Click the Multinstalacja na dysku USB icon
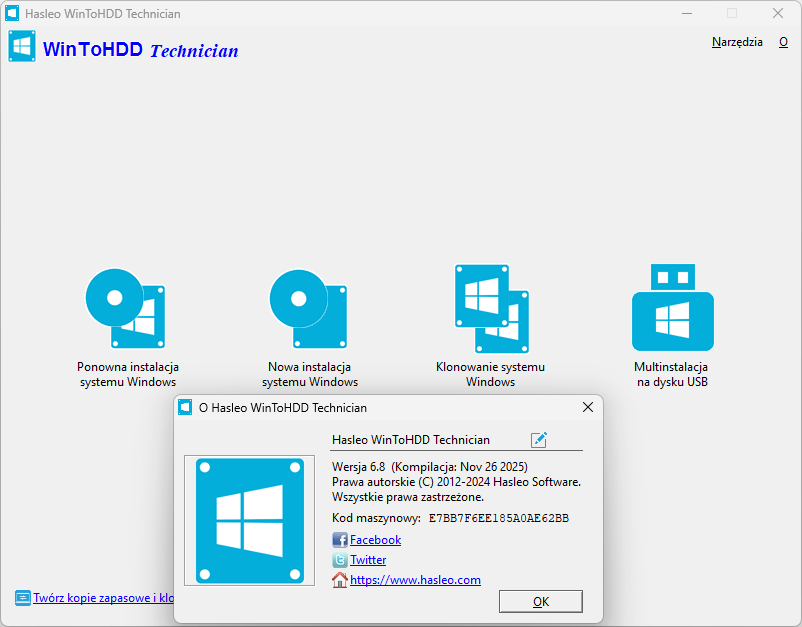The image size is (802, 627). pos(673,307)
